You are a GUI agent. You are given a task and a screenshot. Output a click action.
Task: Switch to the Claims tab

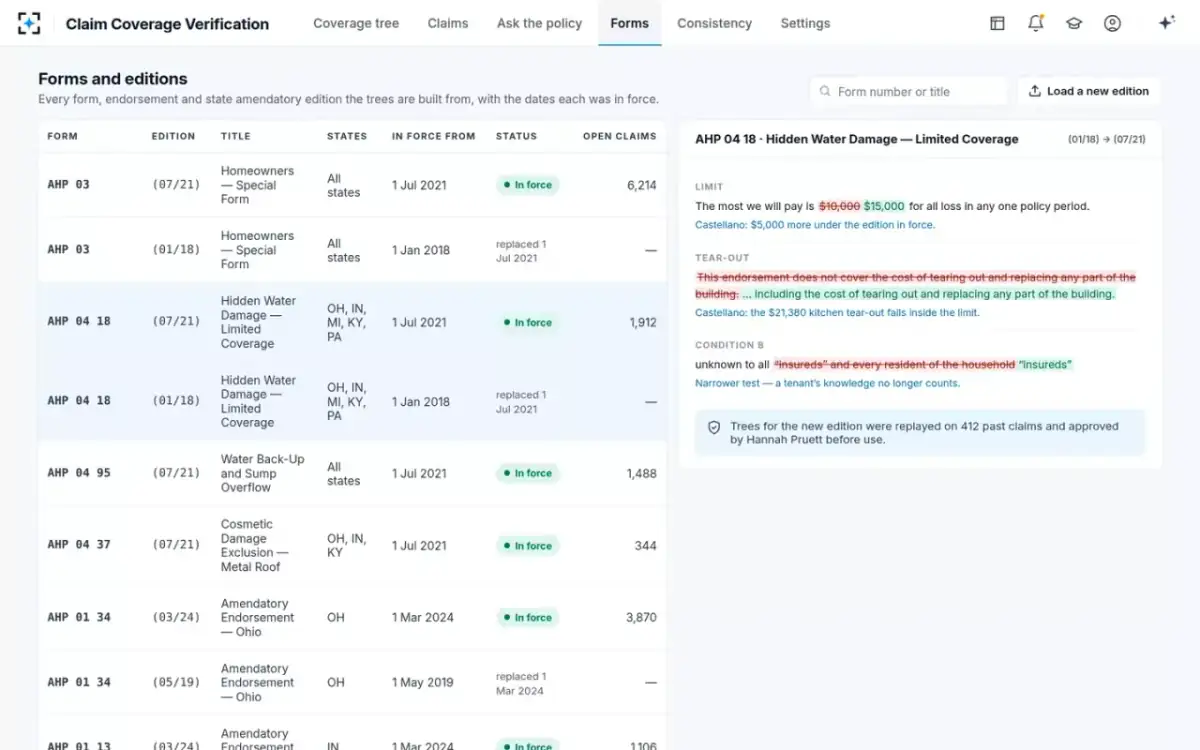(448, 23)
